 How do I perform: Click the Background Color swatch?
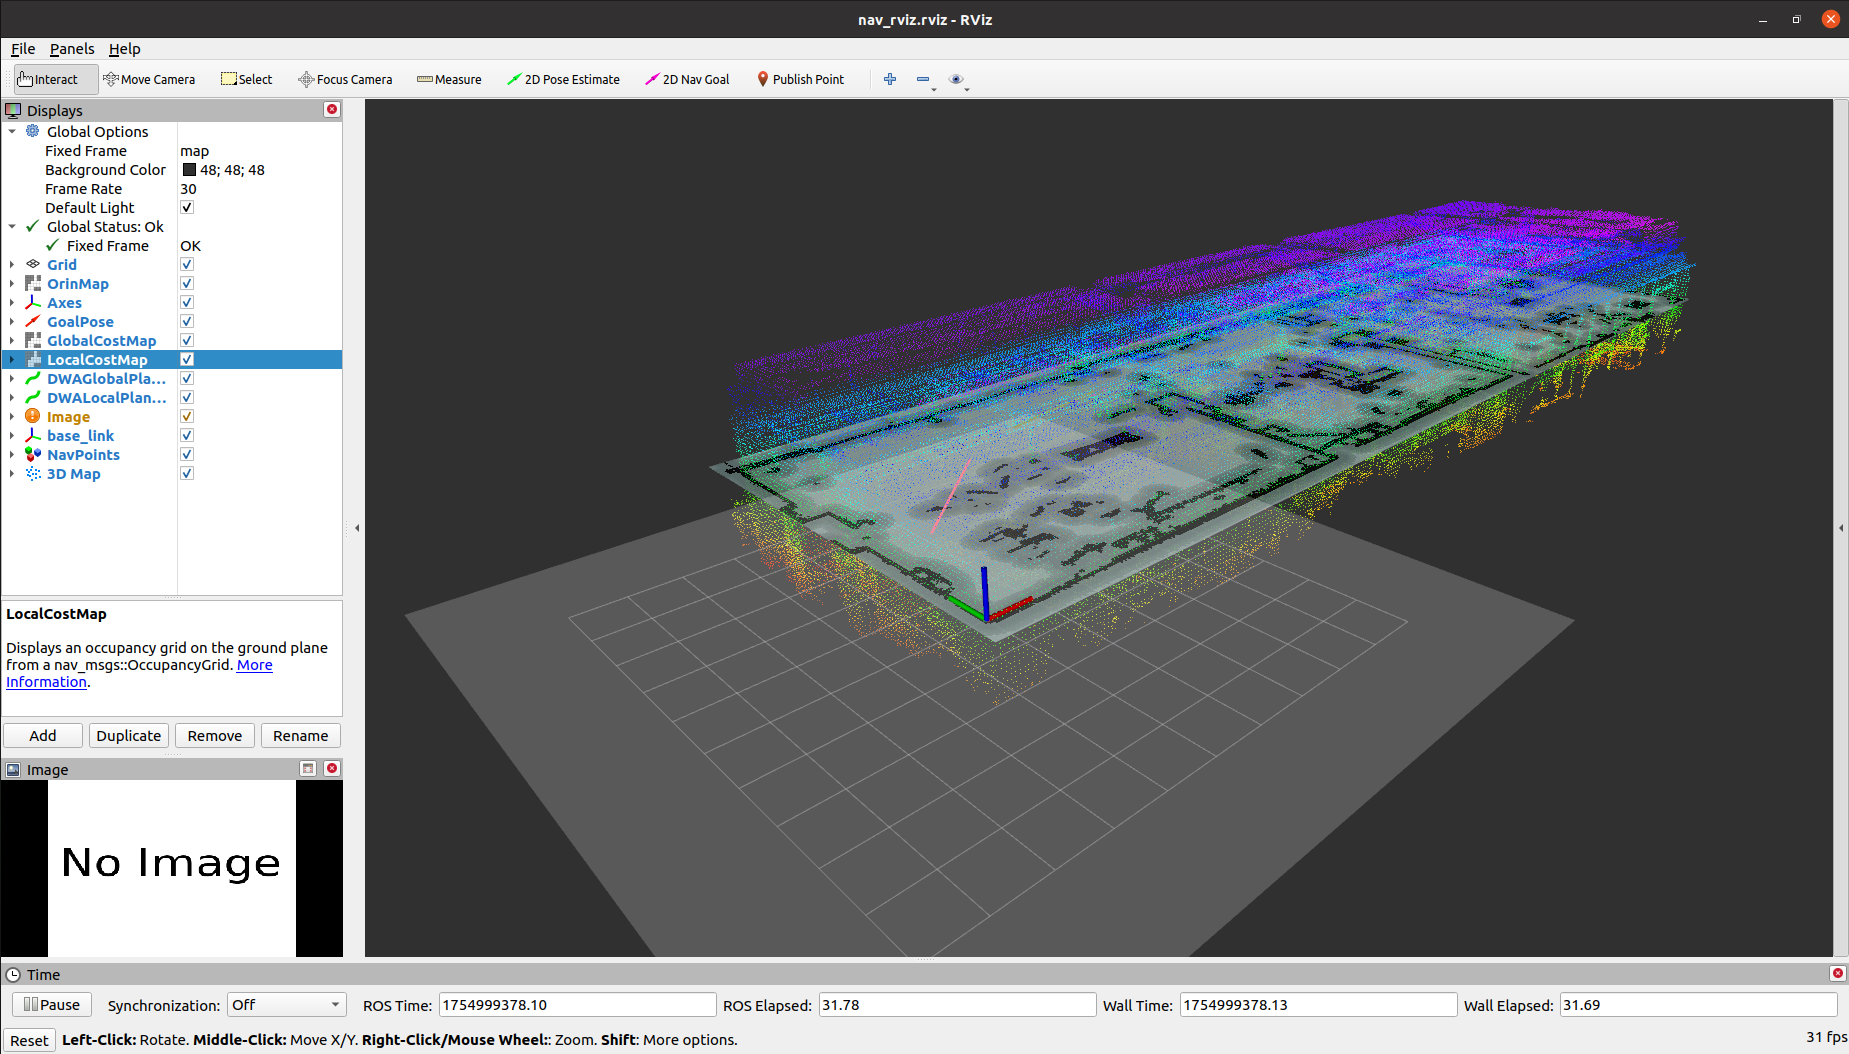(x=189, y=170)
